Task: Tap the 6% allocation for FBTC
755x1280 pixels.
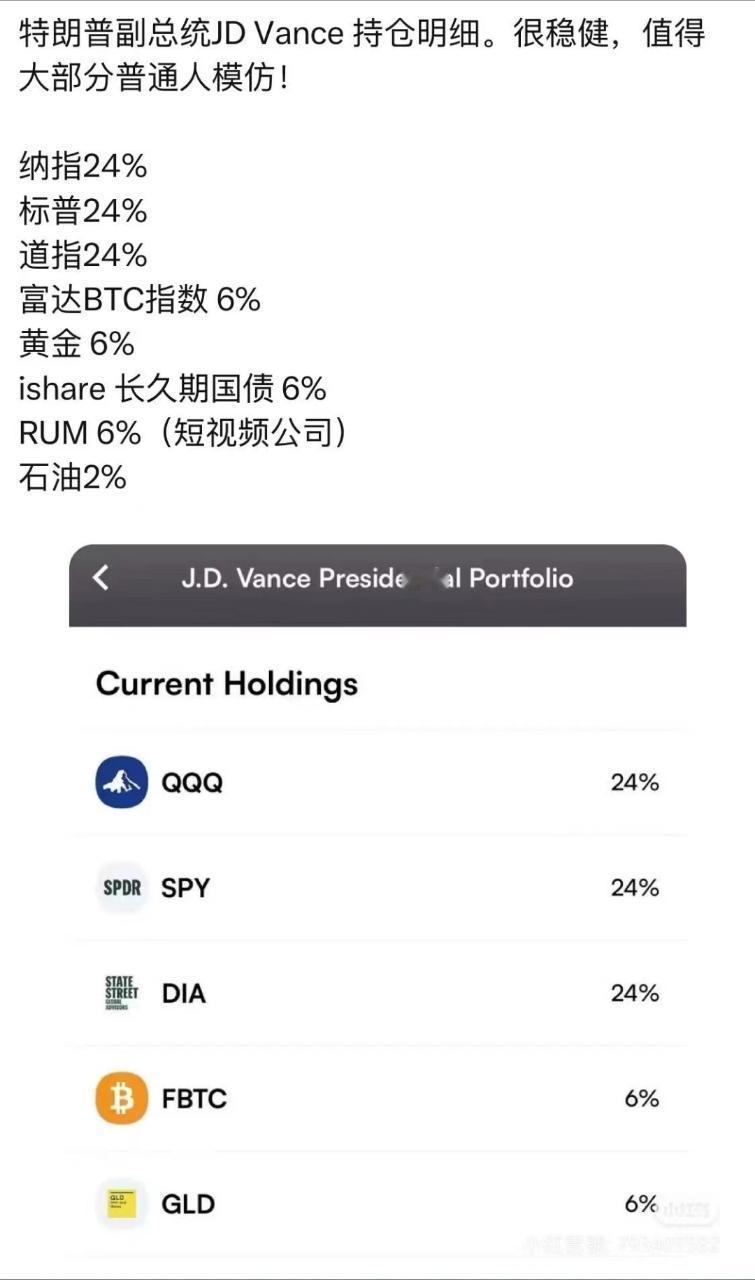Action: (642, 1099)
